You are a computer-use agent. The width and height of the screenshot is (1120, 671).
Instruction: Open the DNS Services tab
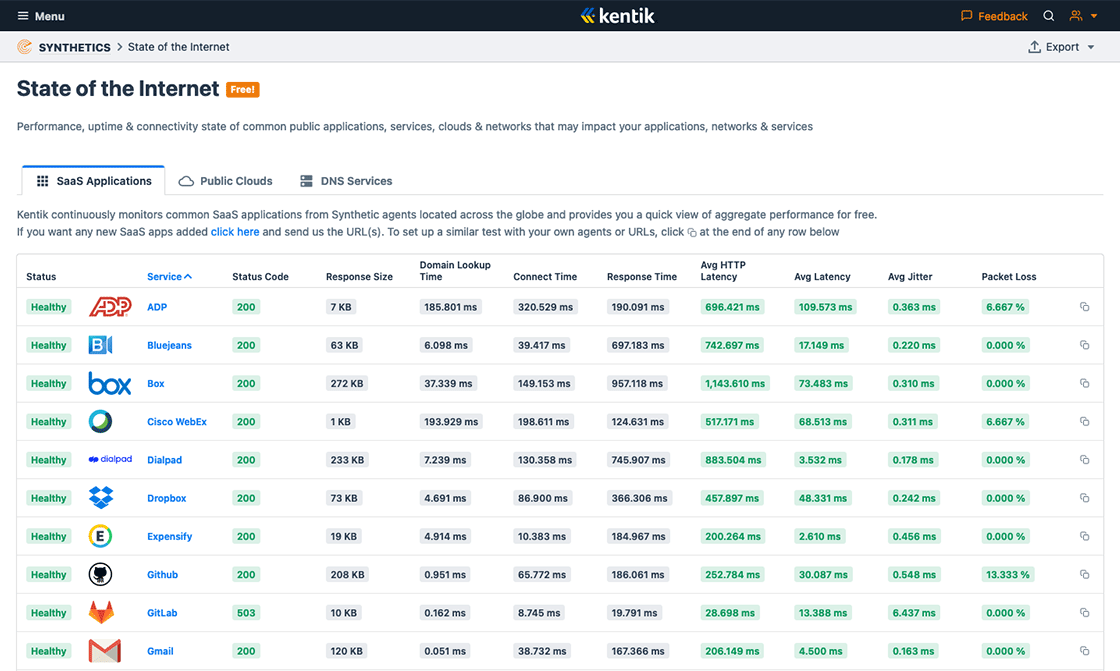click(345, 181)
